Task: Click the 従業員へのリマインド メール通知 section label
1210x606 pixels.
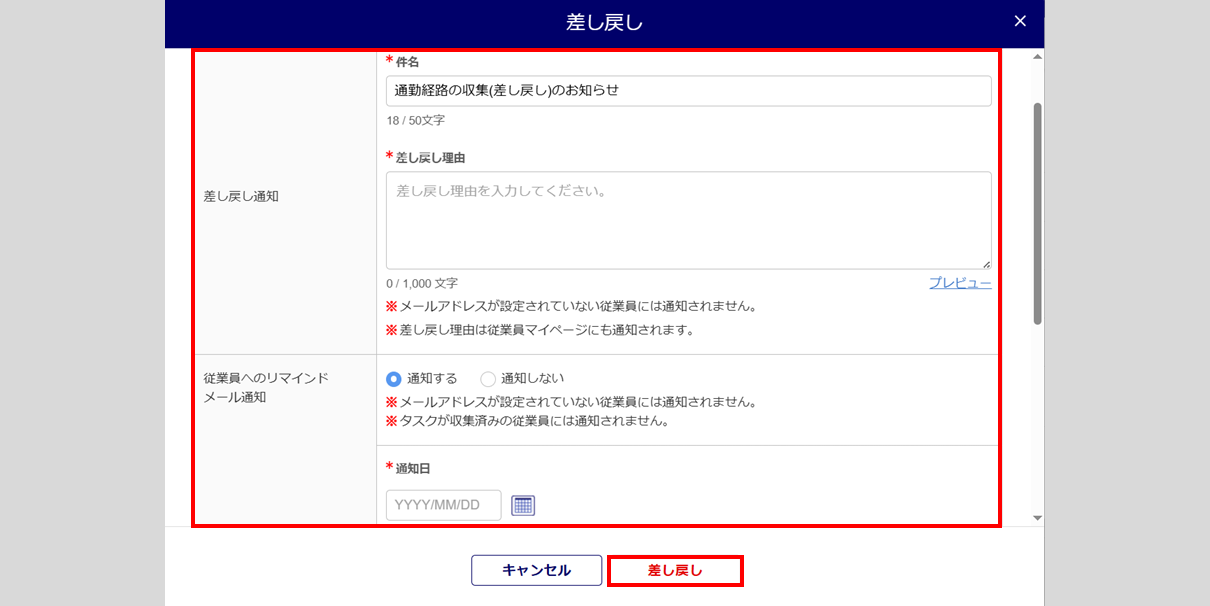Action: [x=266, y=388]
